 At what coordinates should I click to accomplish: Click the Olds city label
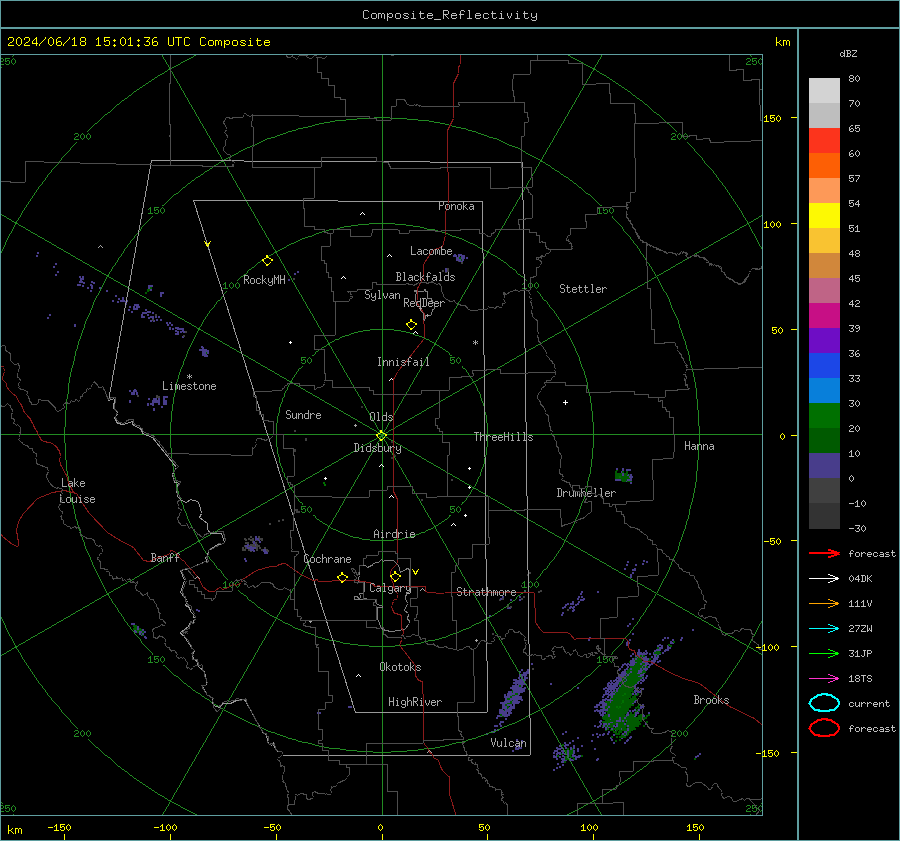pos(381,417)
